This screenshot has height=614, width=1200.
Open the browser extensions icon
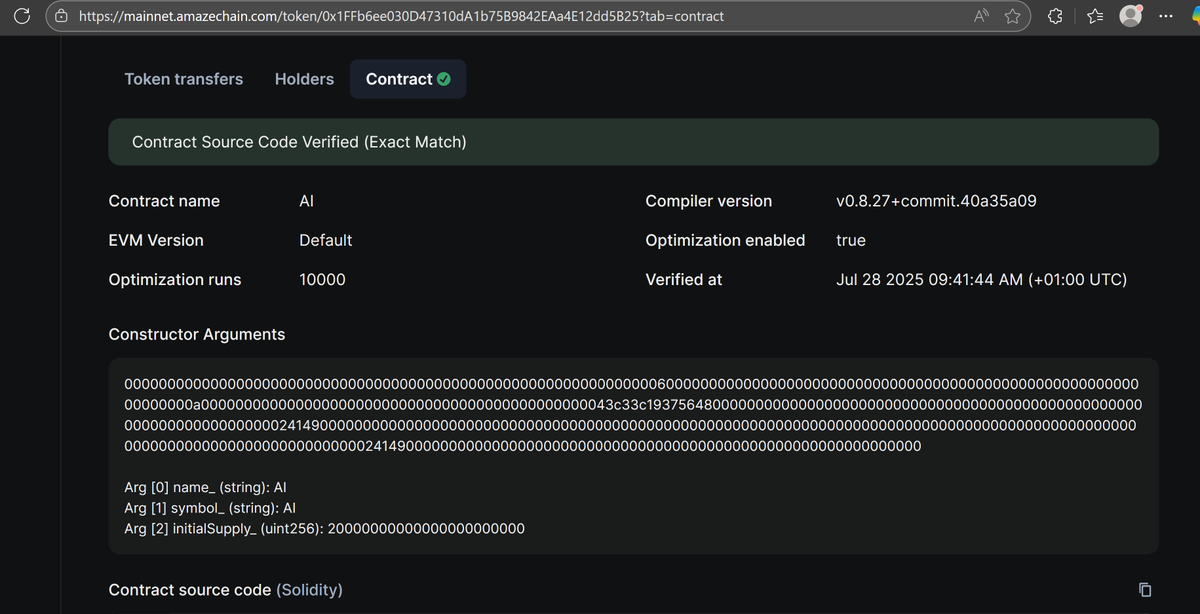tap(1055, 16)
